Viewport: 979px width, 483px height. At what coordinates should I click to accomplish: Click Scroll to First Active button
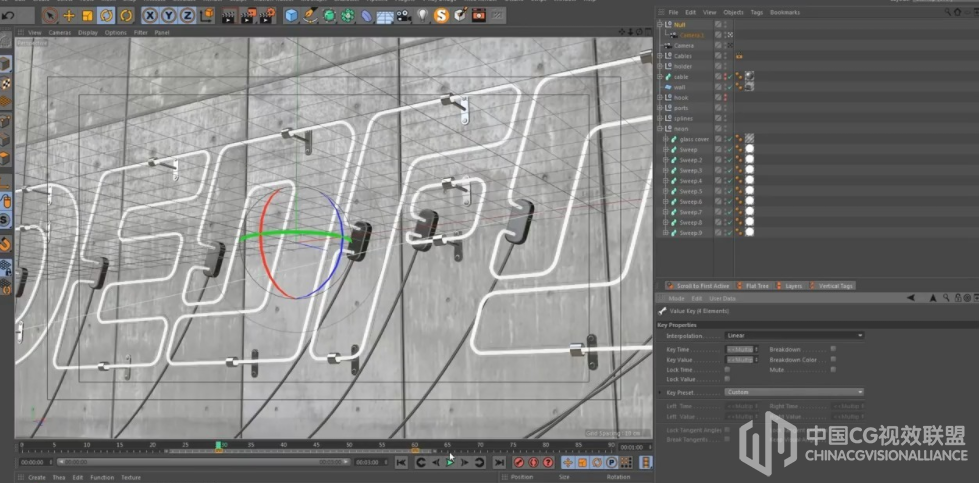pyautogui.click(x=702, y=286)
